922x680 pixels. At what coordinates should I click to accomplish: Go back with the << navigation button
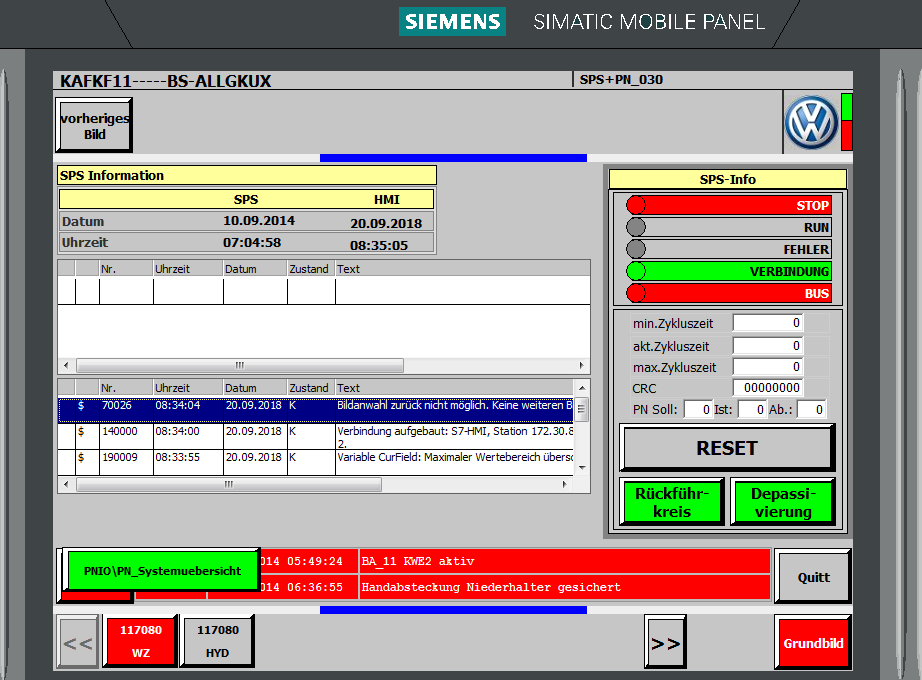point(78,642)
